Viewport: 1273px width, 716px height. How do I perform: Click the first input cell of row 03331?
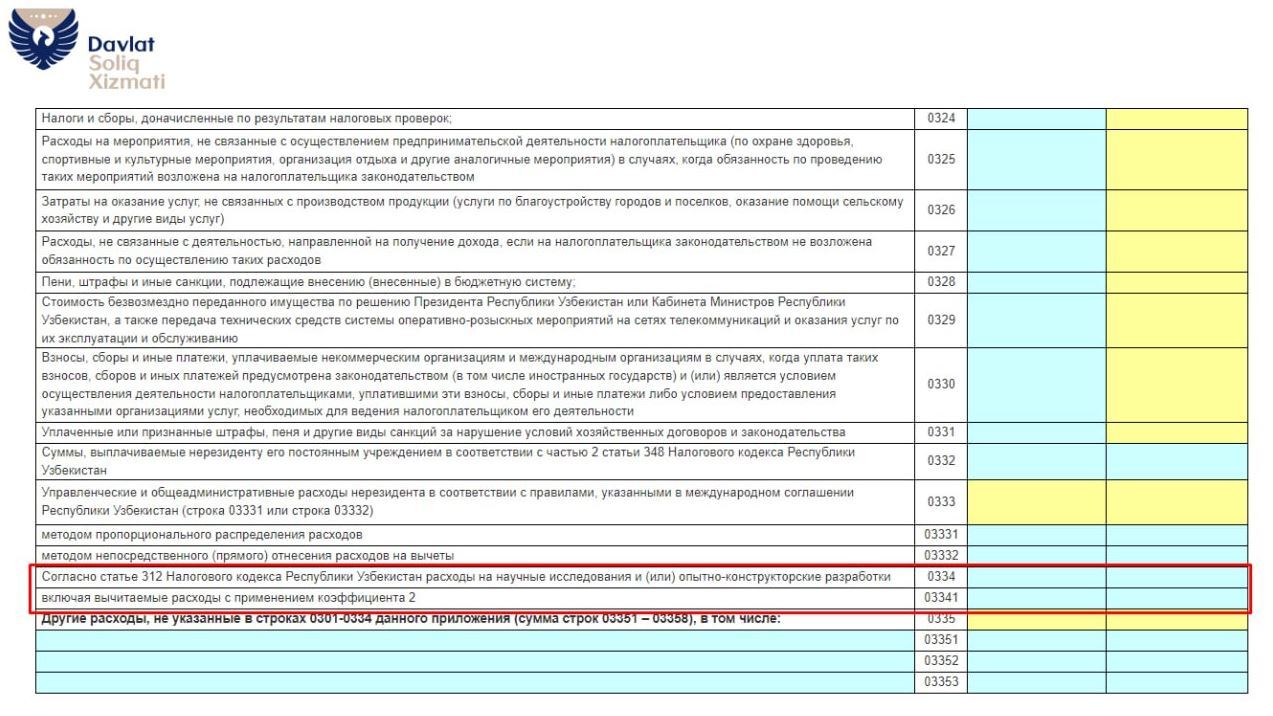[x=1036, y=535]
